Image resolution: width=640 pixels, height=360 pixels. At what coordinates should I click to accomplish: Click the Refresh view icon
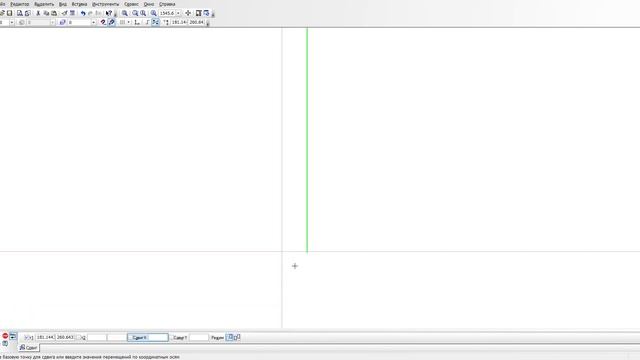(x=206, y=13)
